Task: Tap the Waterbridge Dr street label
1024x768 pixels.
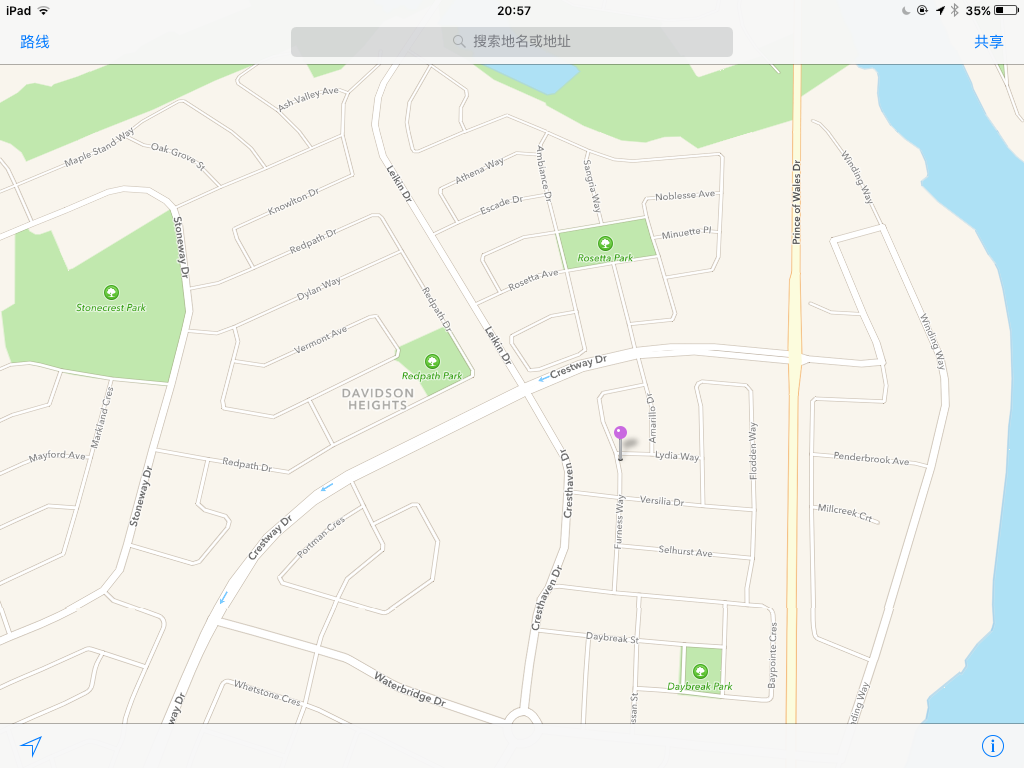Action: [x=409, y=690]
